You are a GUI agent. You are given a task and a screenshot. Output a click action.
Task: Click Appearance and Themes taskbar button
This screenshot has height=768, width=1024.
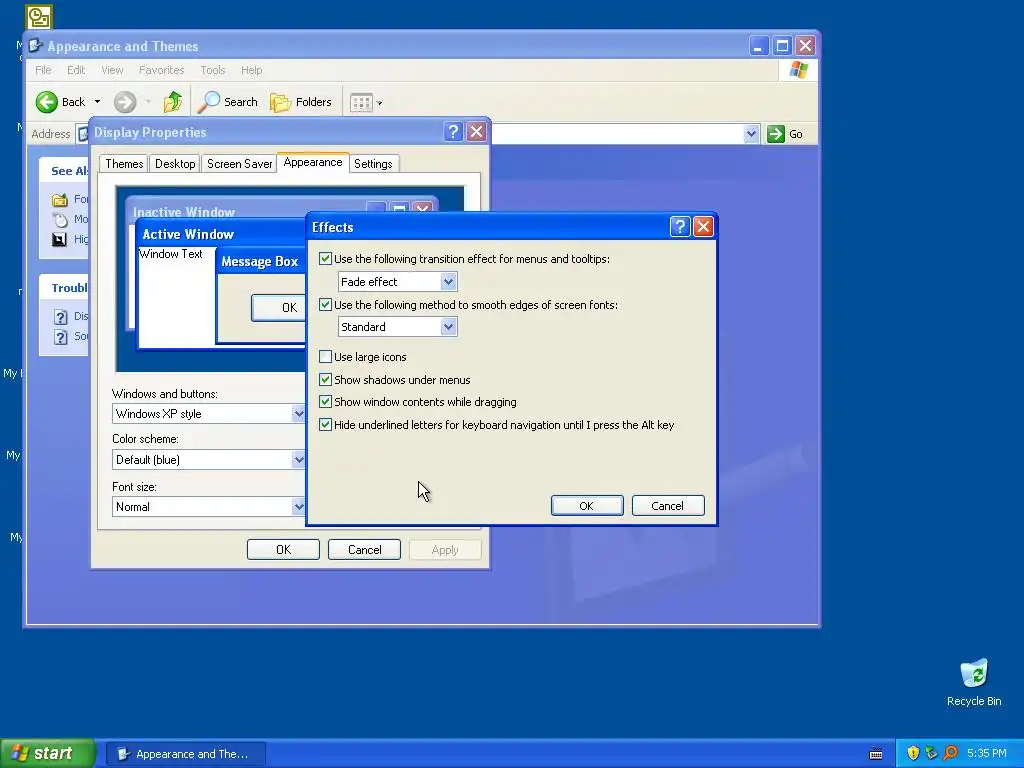coord(185,754)
